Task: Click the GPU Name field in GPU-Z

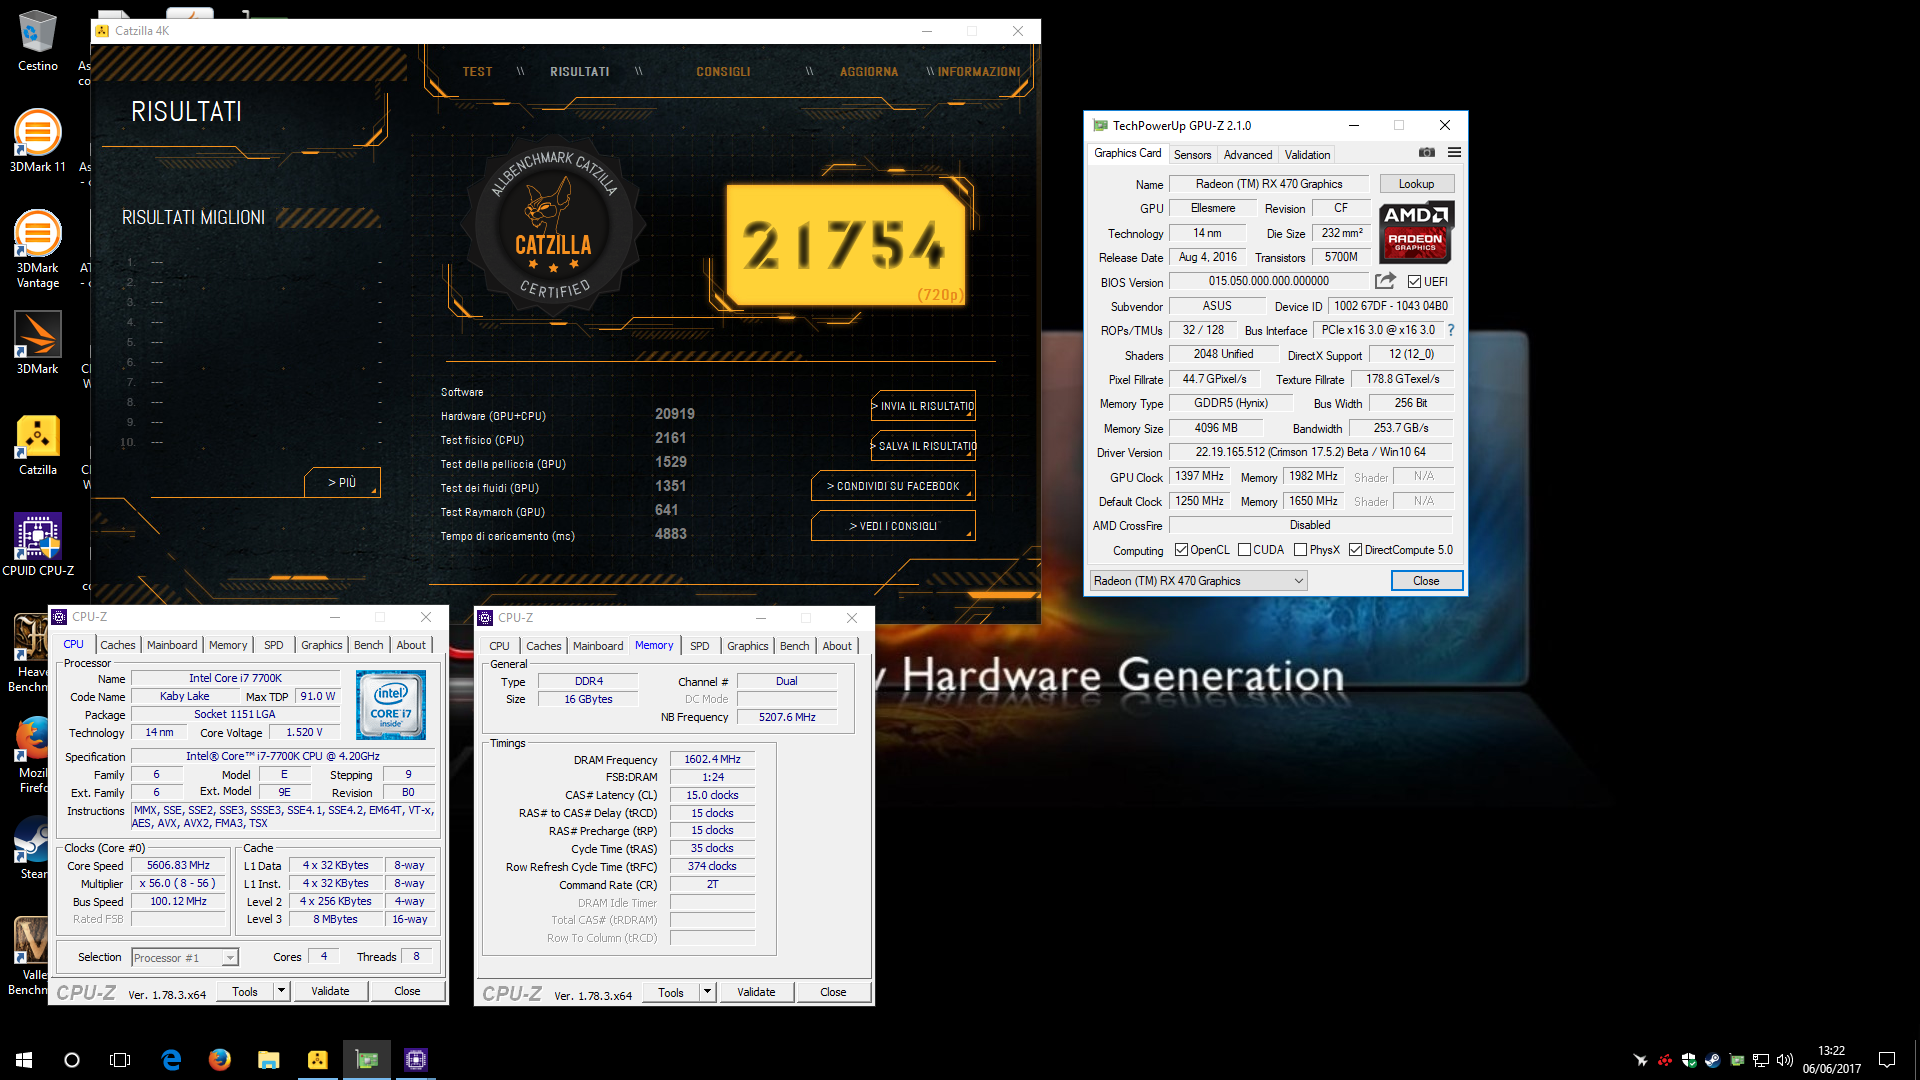Action: tap(1269, 184)
